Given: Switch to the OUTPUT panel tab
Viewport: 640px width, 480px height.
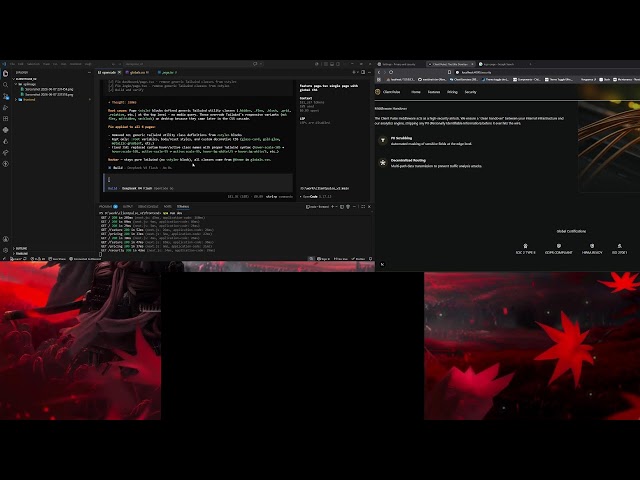Looking at the screenshot, I should 128,207.
